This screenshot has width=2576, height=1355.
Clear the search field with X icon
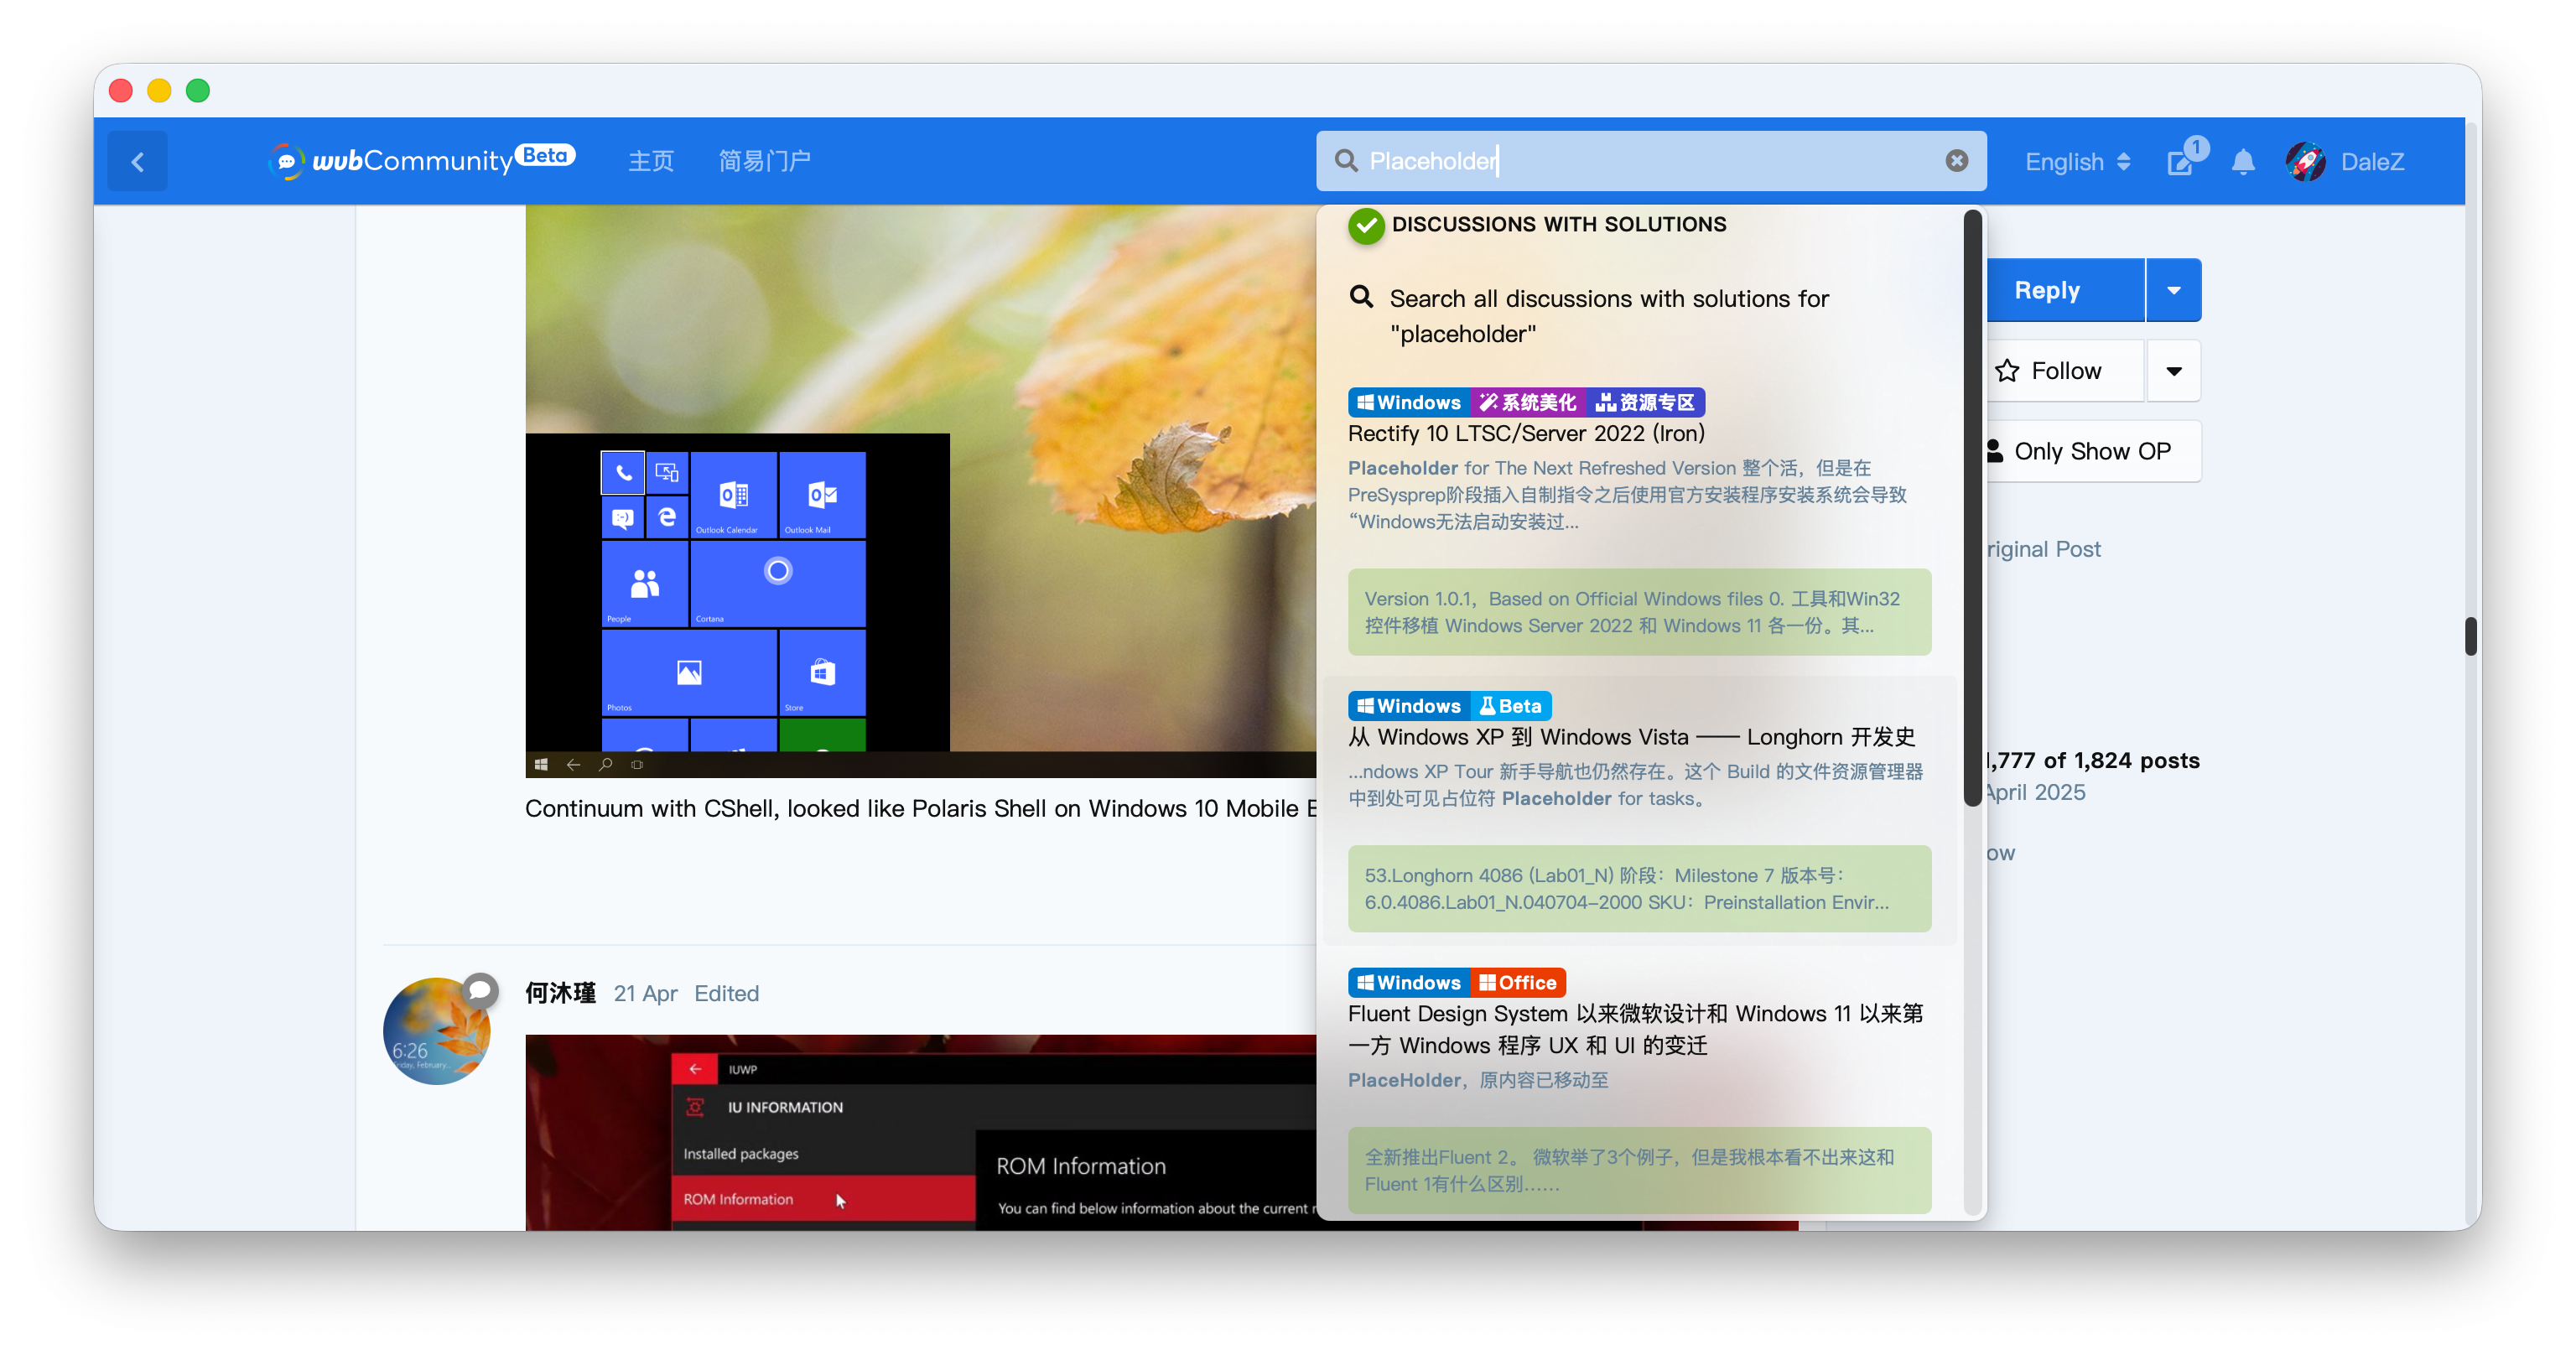[x=1956, y=161]
